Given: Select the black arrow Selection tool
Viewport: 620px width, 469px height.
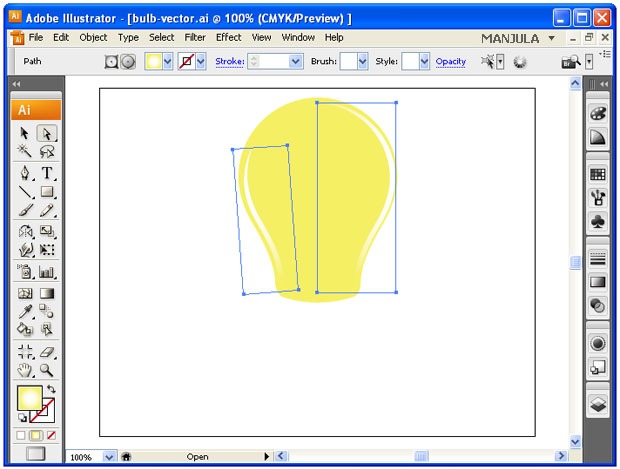Looking at the screenshot, I should coord(25,133).
